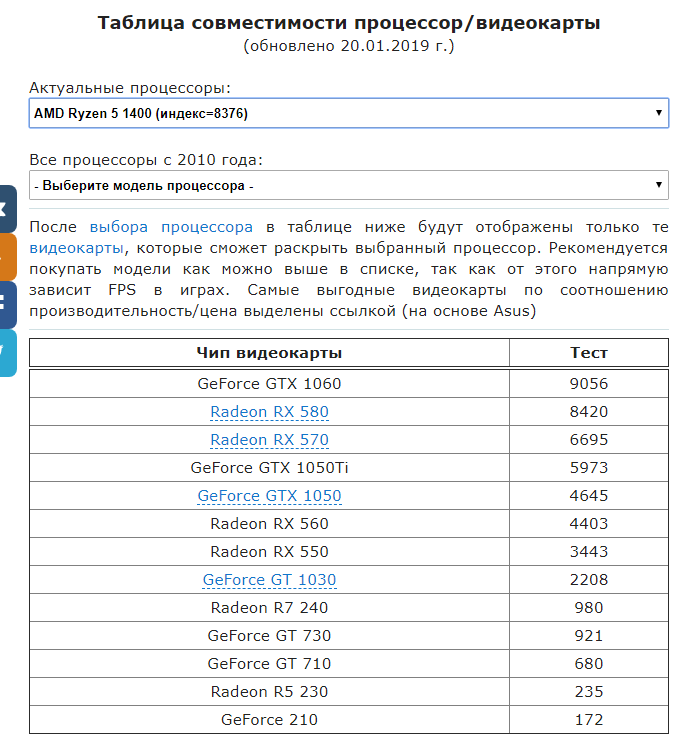Select the GeForce GTX 1060 table row
Image resolution: width=678 pixels, height=737 pixels.
(x=348, y=384)
